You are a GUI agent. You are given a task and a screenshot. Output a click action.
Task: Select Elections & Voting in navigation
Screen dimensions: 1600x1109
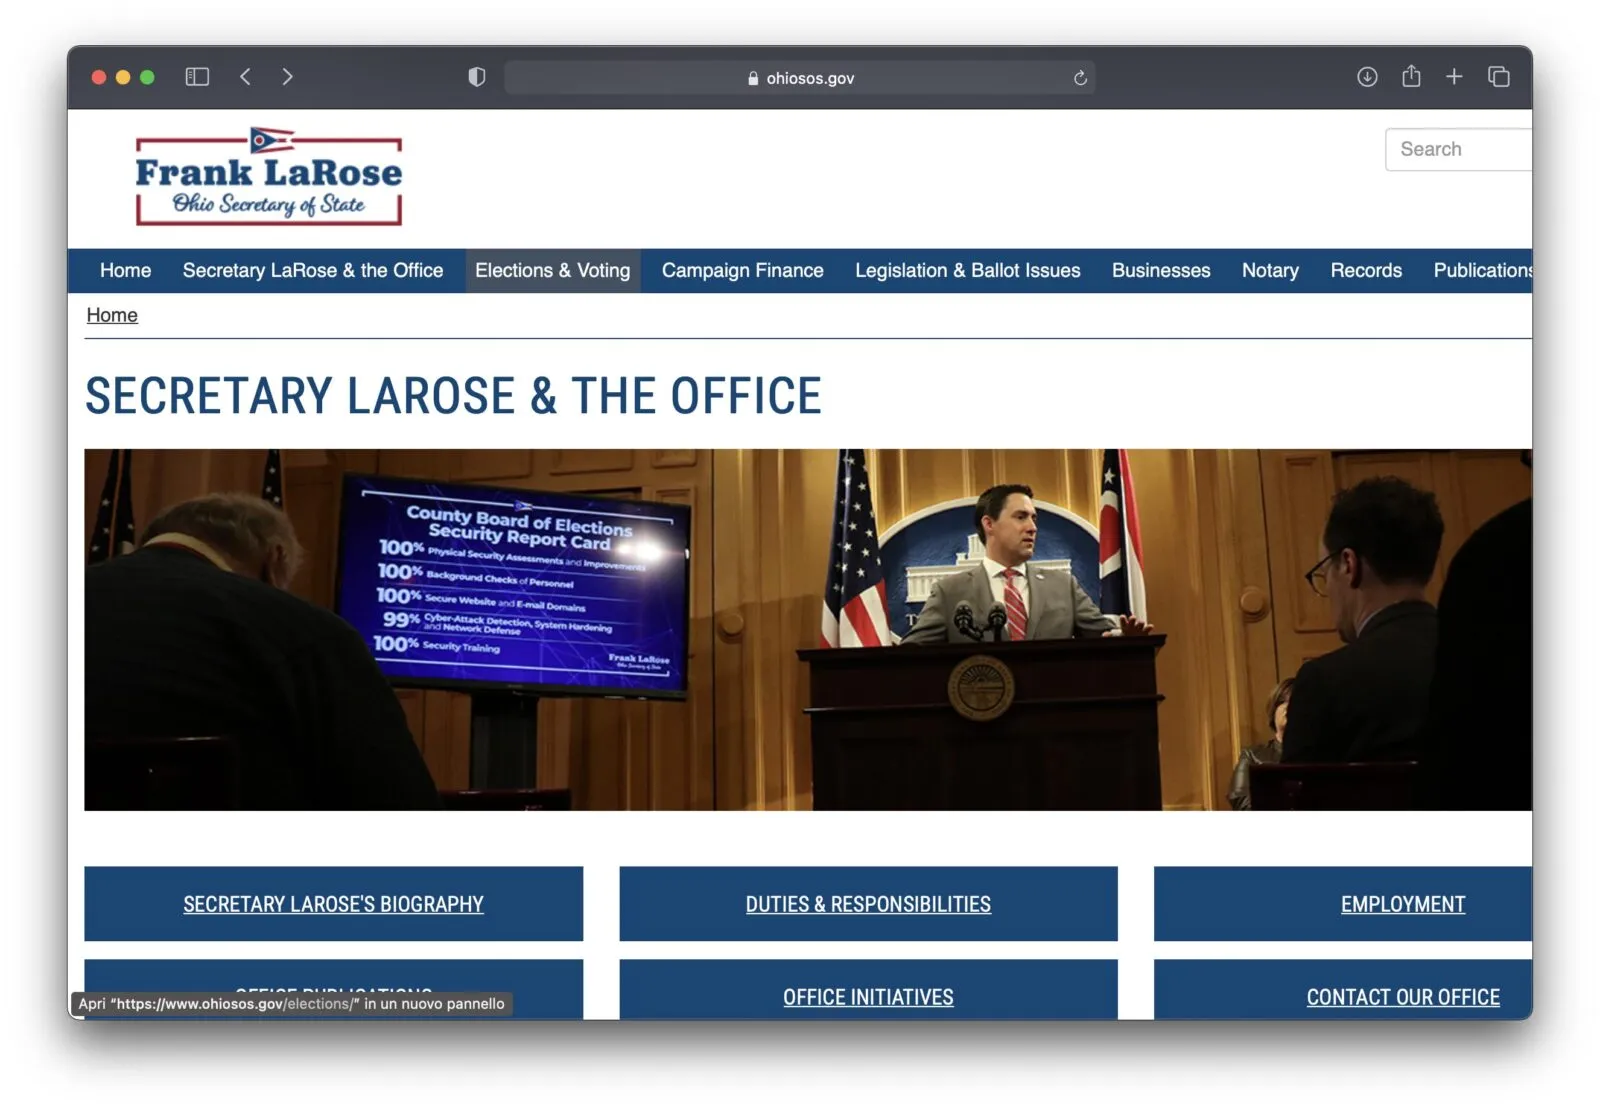click(x=553, y=271)
